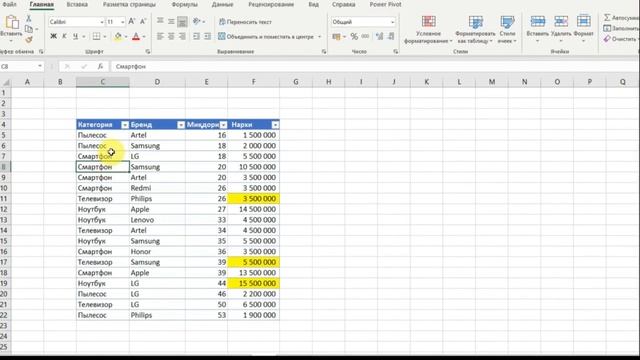Select column header G
Screen dimensions: 640x360
(296, 82)
